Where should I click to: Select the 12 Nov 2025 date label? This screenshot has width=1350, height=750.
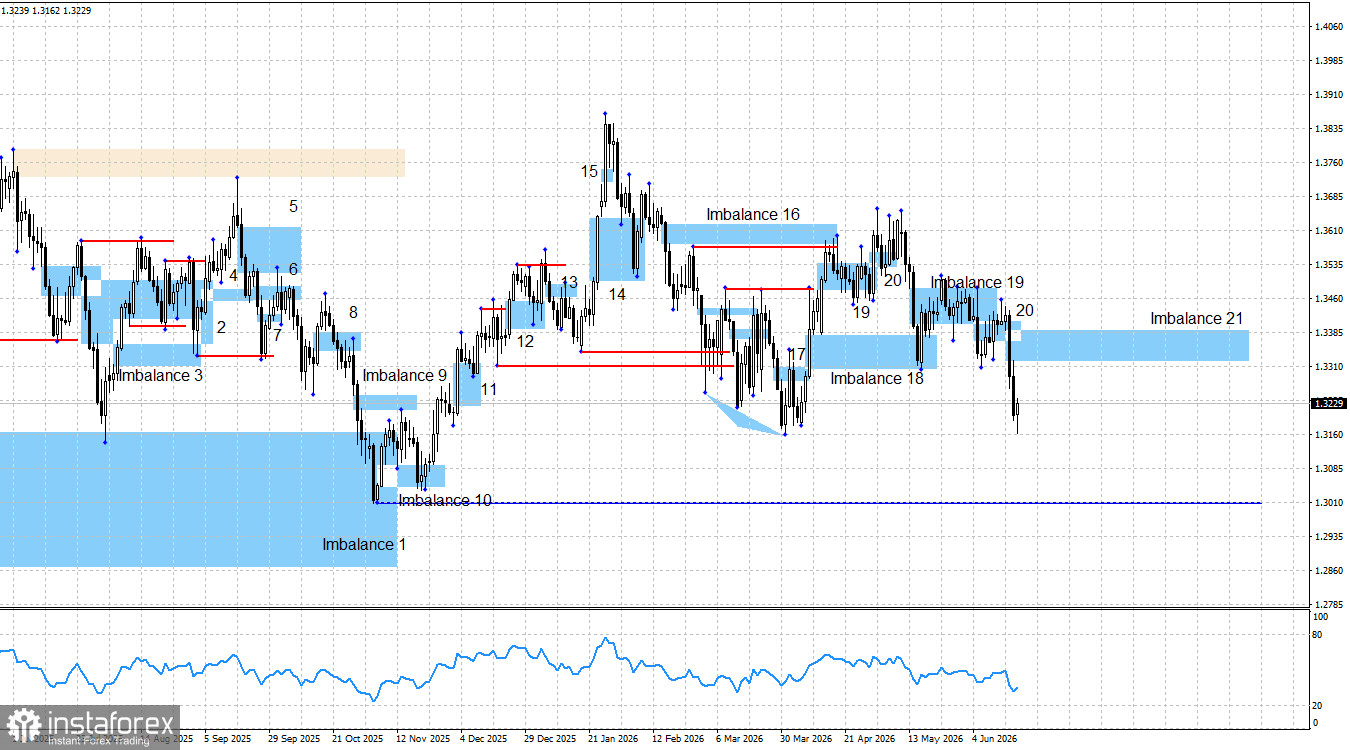point(423,739)
